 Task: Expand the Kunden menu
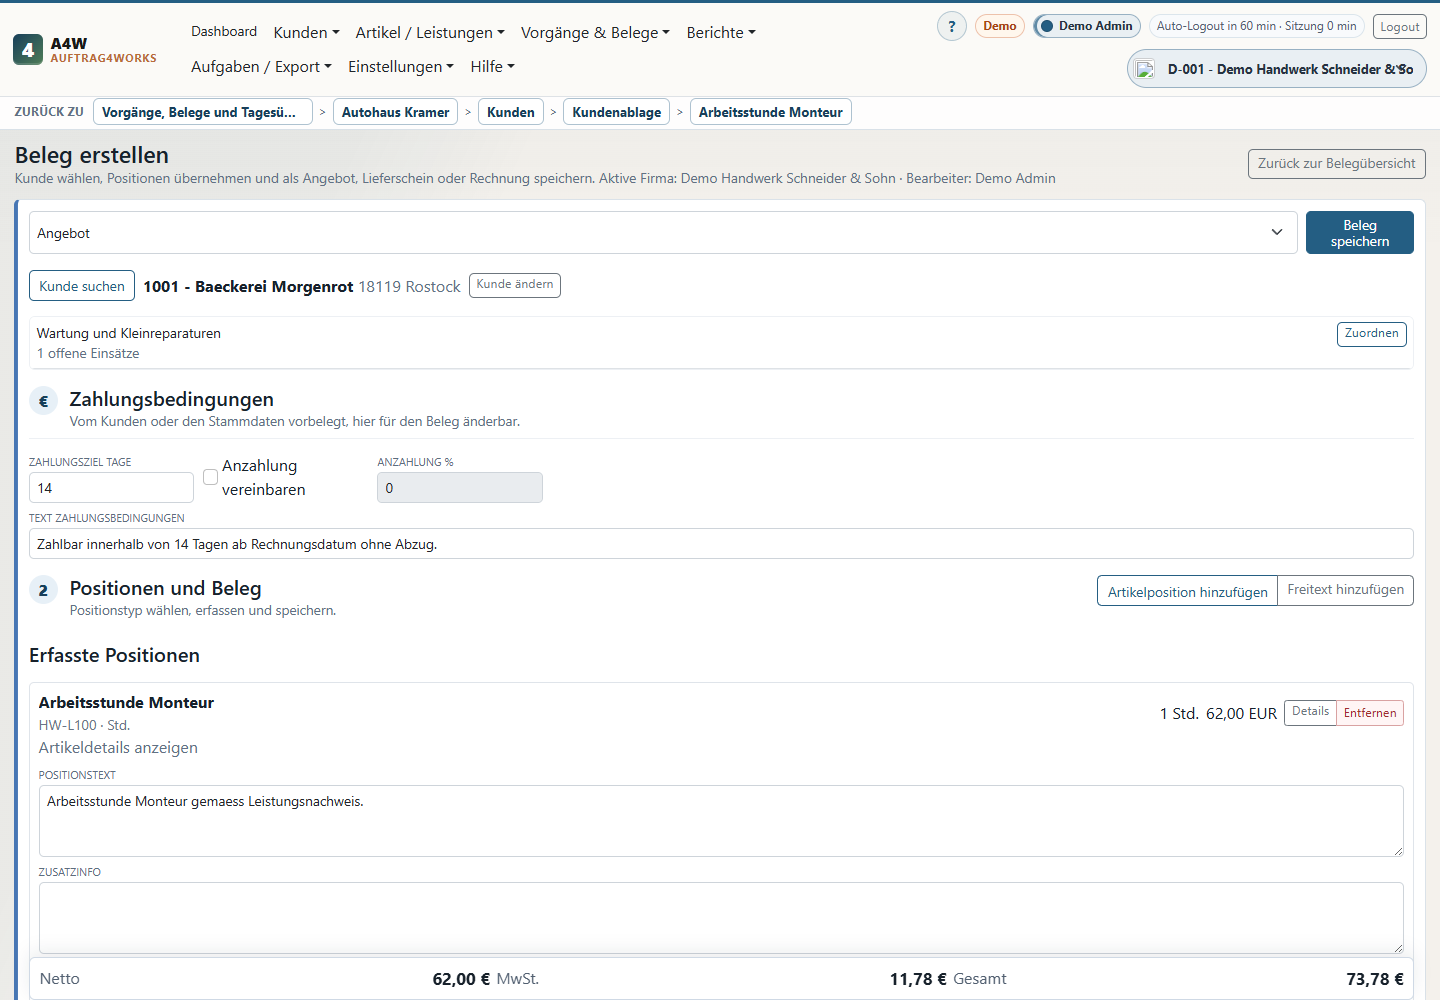(x=306, y=33)
